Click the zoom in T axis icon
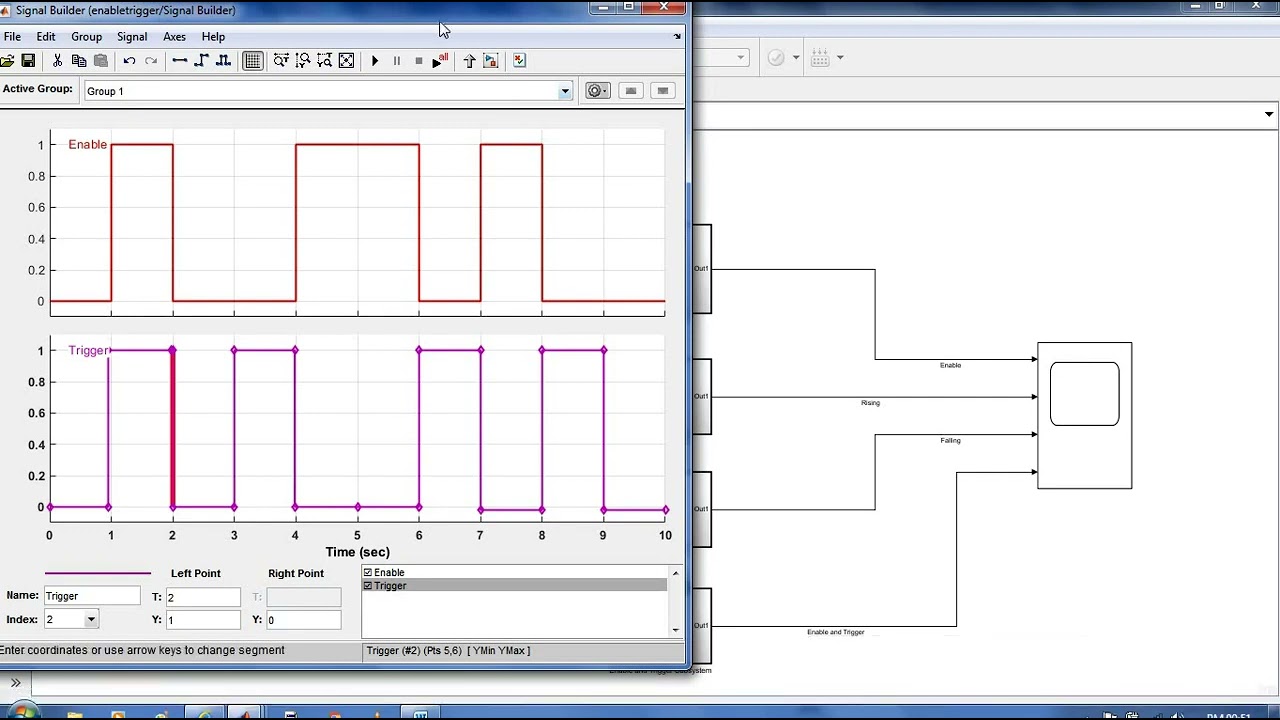 (281, 61)
